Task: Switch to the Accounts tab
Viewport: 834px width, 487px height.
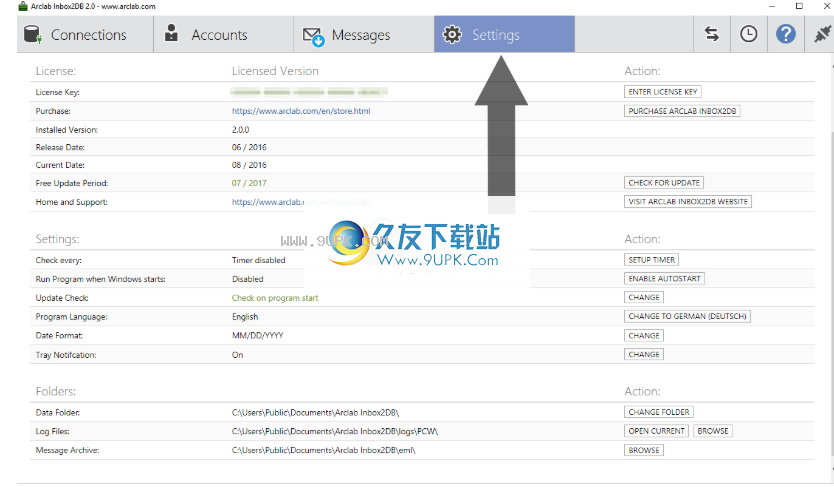Action: [x=223, y=35]
